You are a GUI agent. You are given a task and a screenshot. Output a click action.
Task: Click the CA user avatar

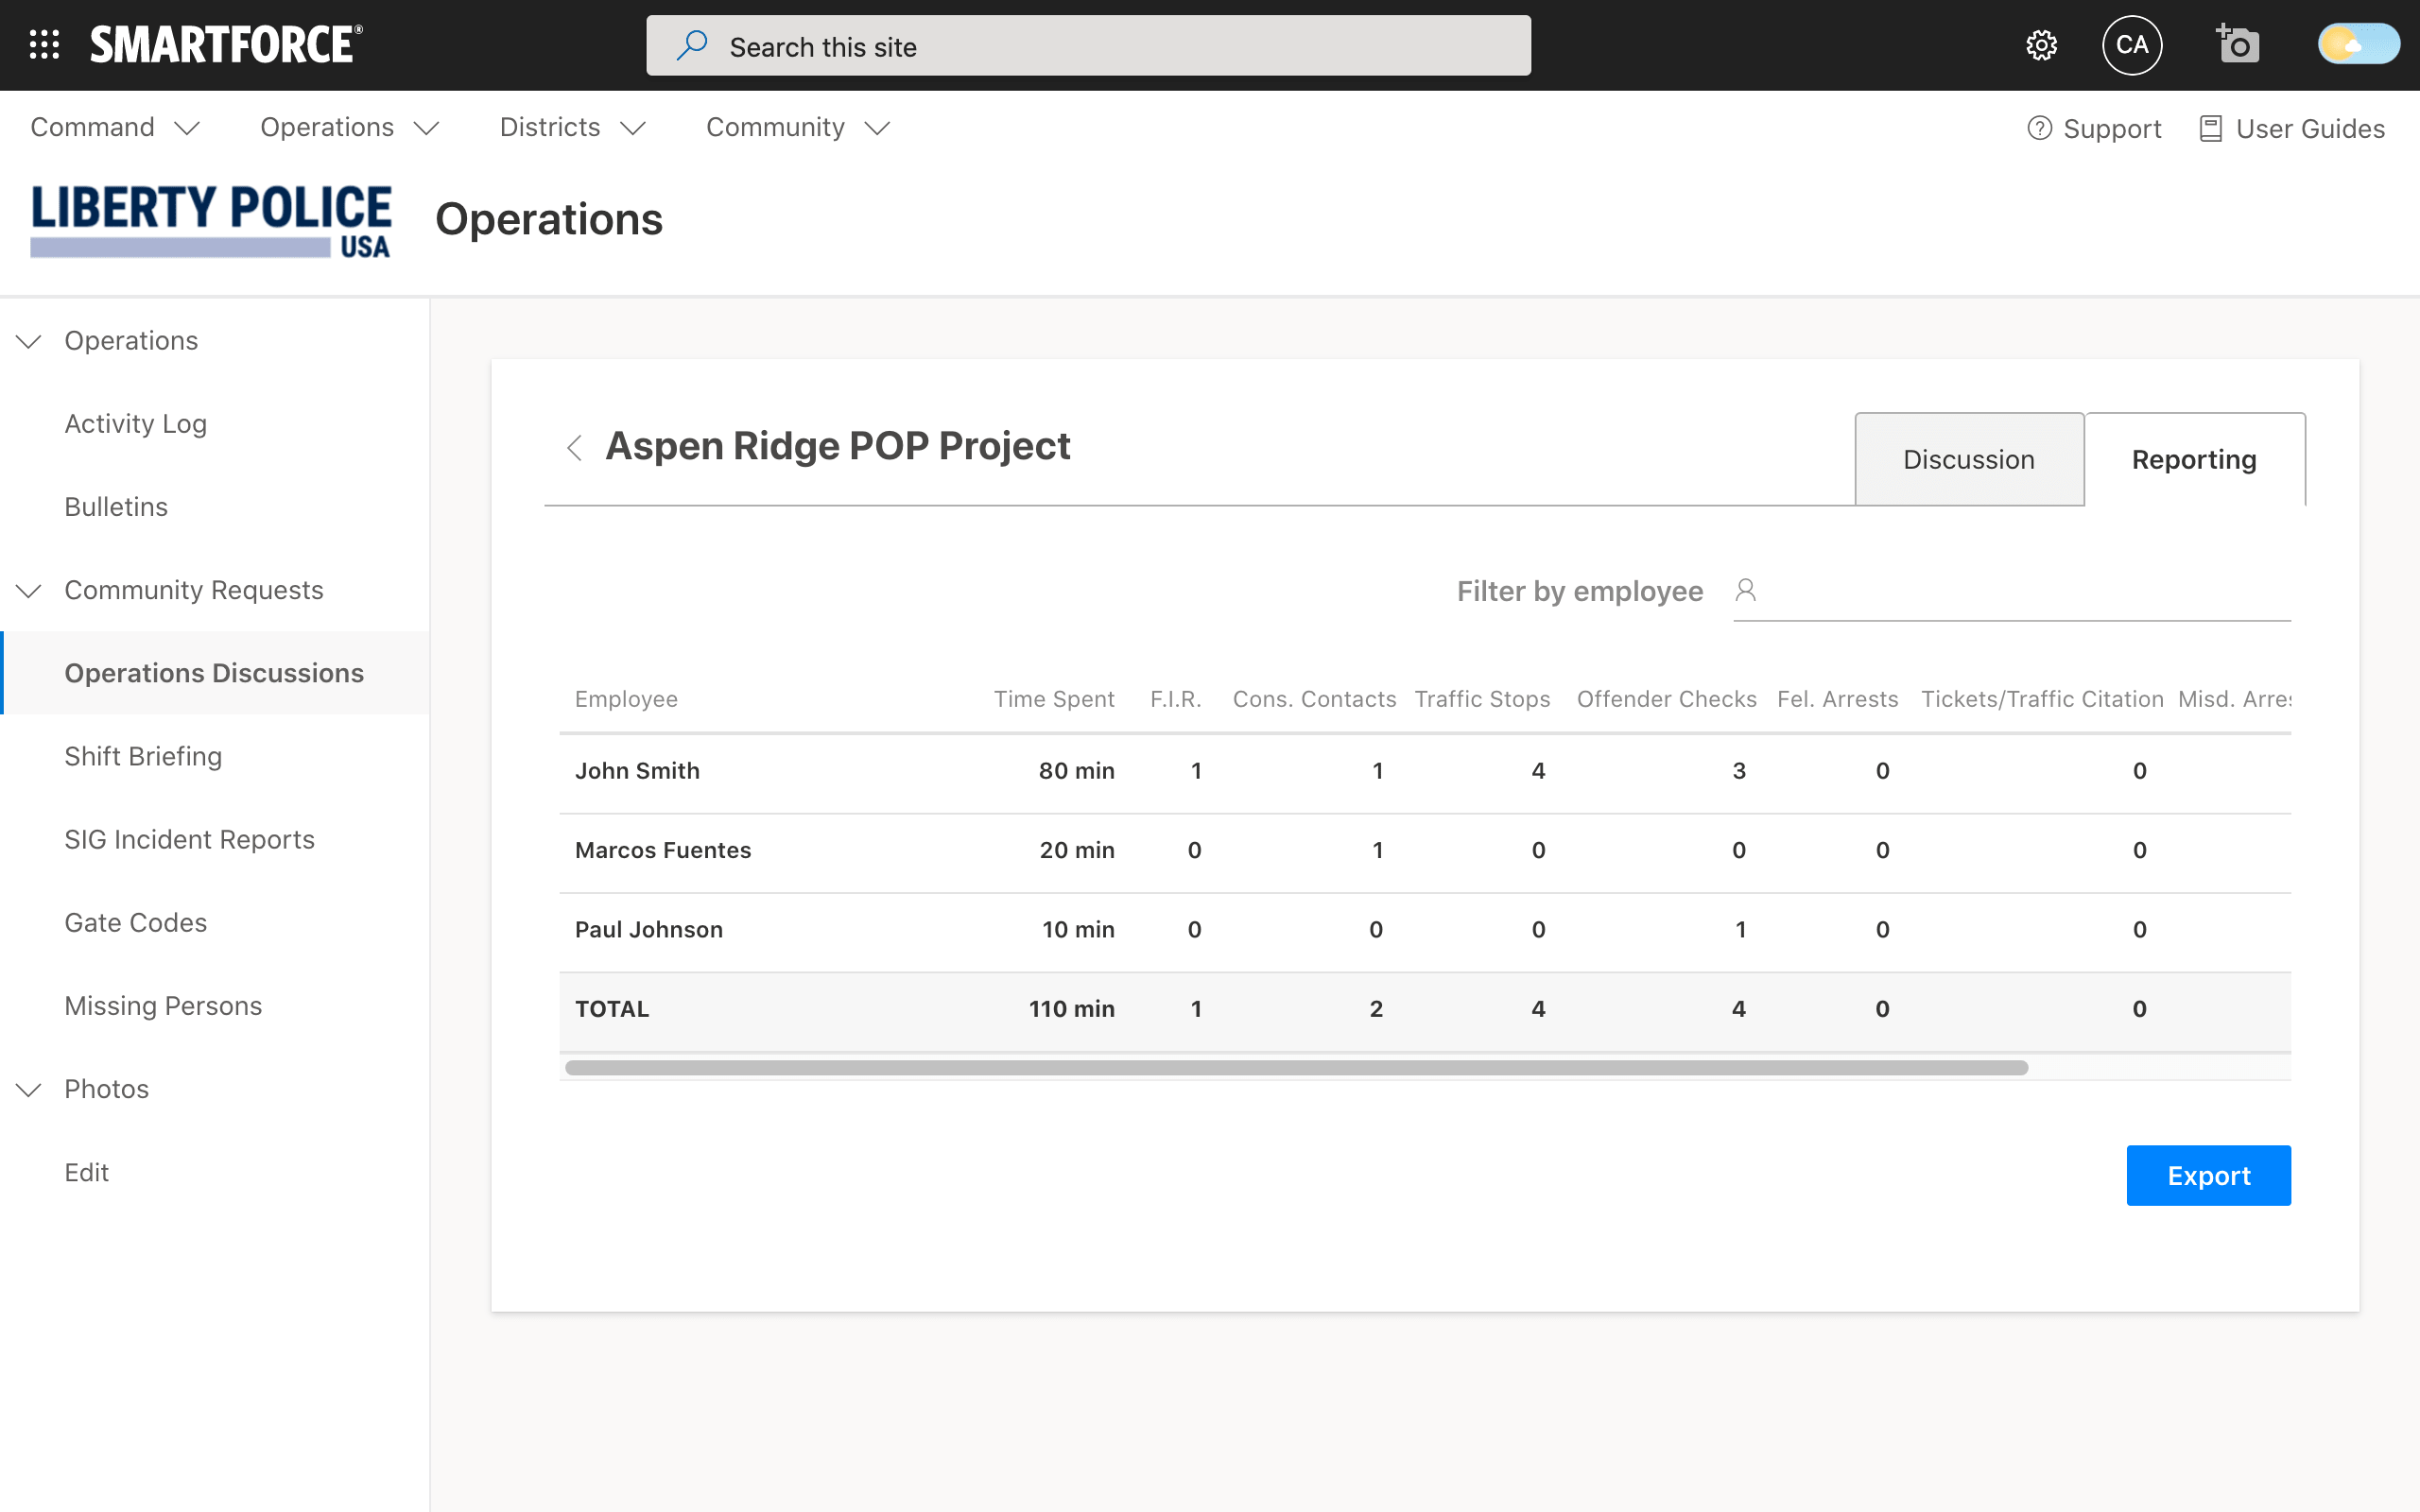click(2132, 45)
